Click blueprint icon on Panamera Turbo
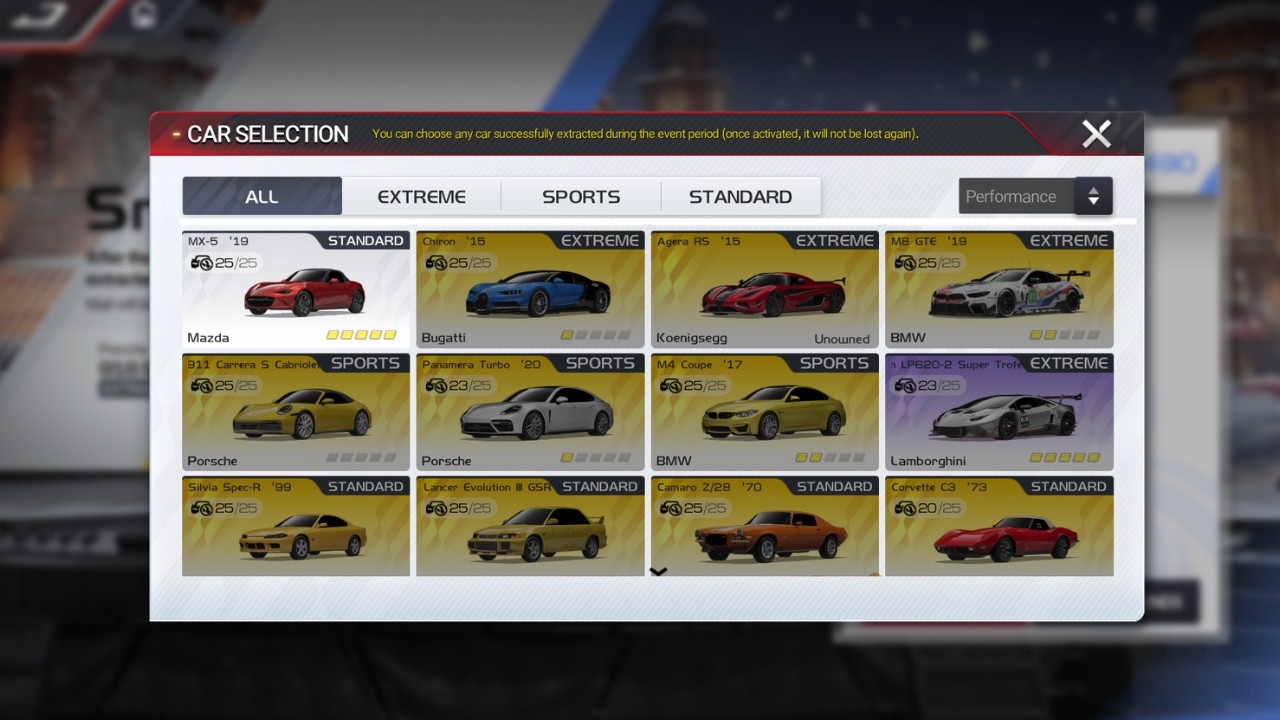This screenshot has height=720, width=1280. (436, 385)
